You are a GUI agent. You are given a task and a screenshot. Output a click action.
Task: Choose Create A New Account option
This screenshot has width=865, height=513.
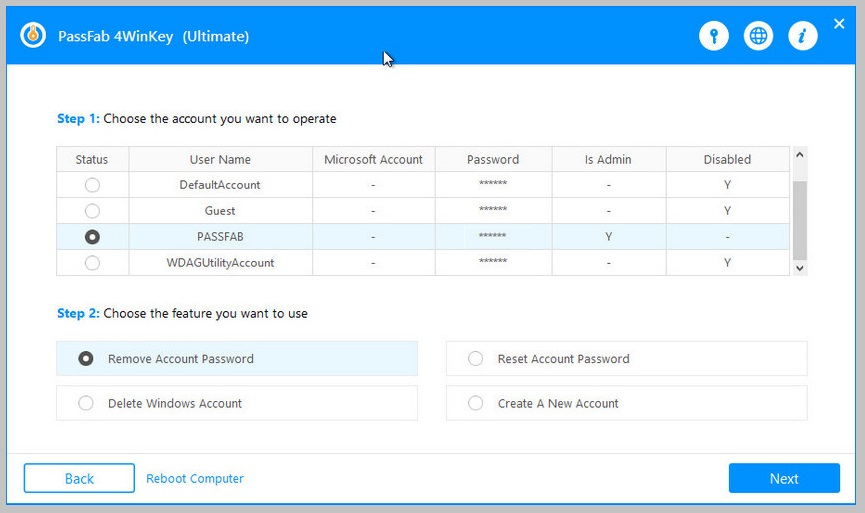[626, 403]
